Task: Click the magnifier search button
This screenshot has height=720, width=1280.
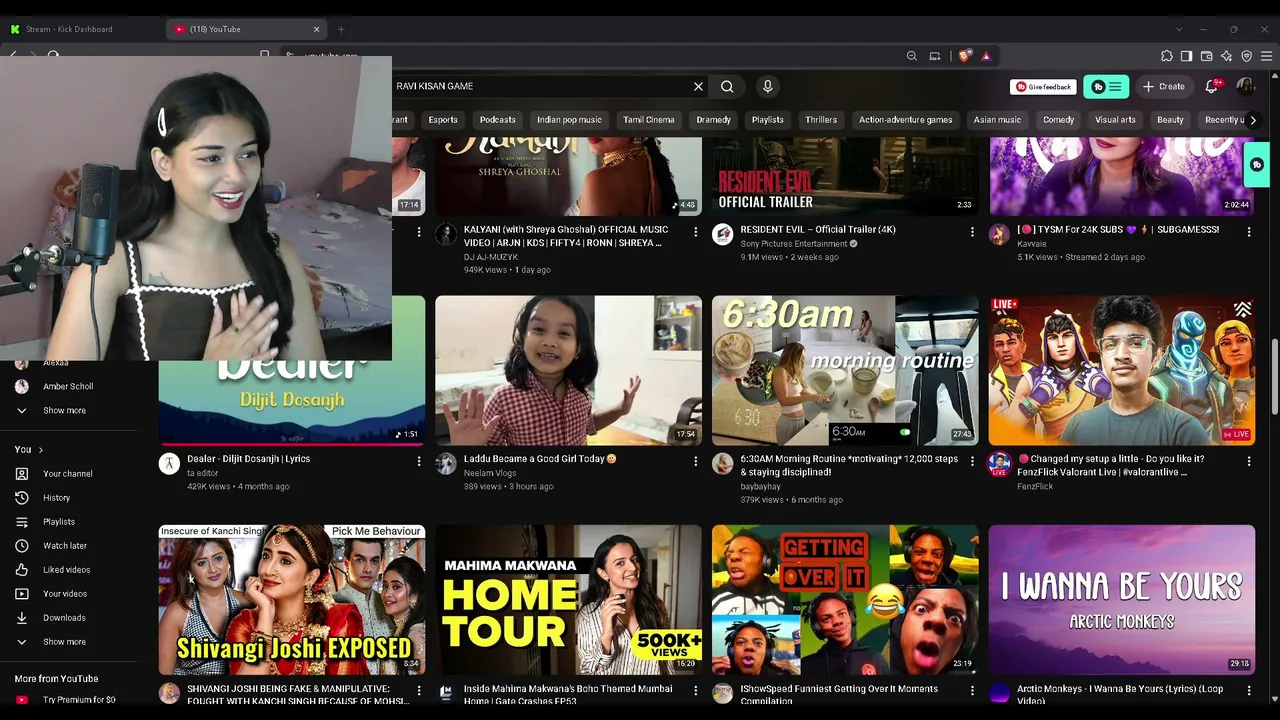Action: coord(727,87)
